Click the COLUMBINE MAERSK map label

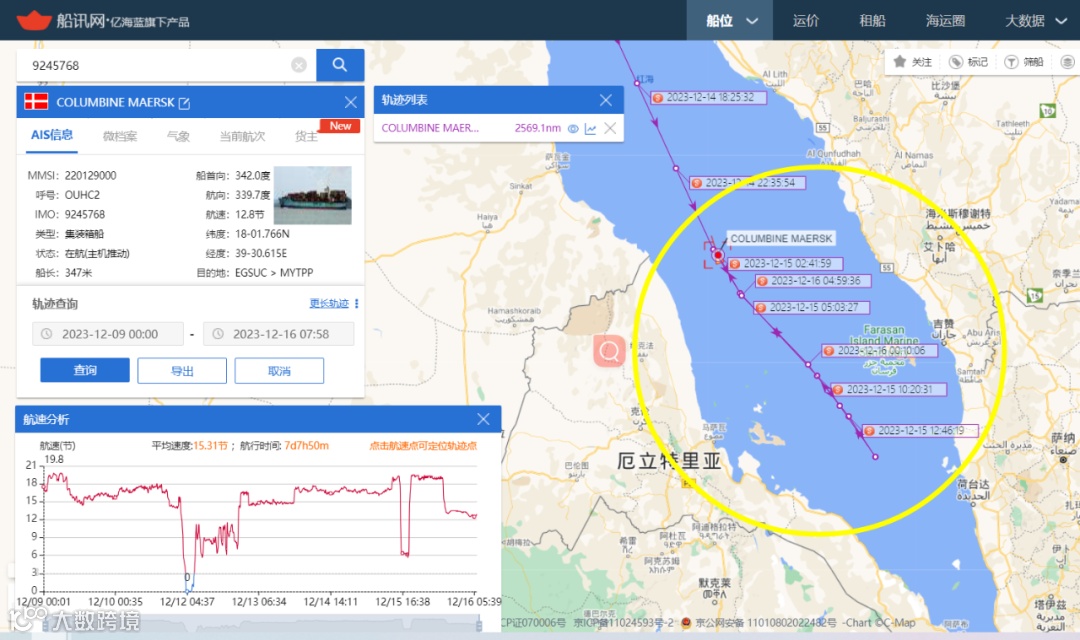pyautogui.click(x=781, y=238)
